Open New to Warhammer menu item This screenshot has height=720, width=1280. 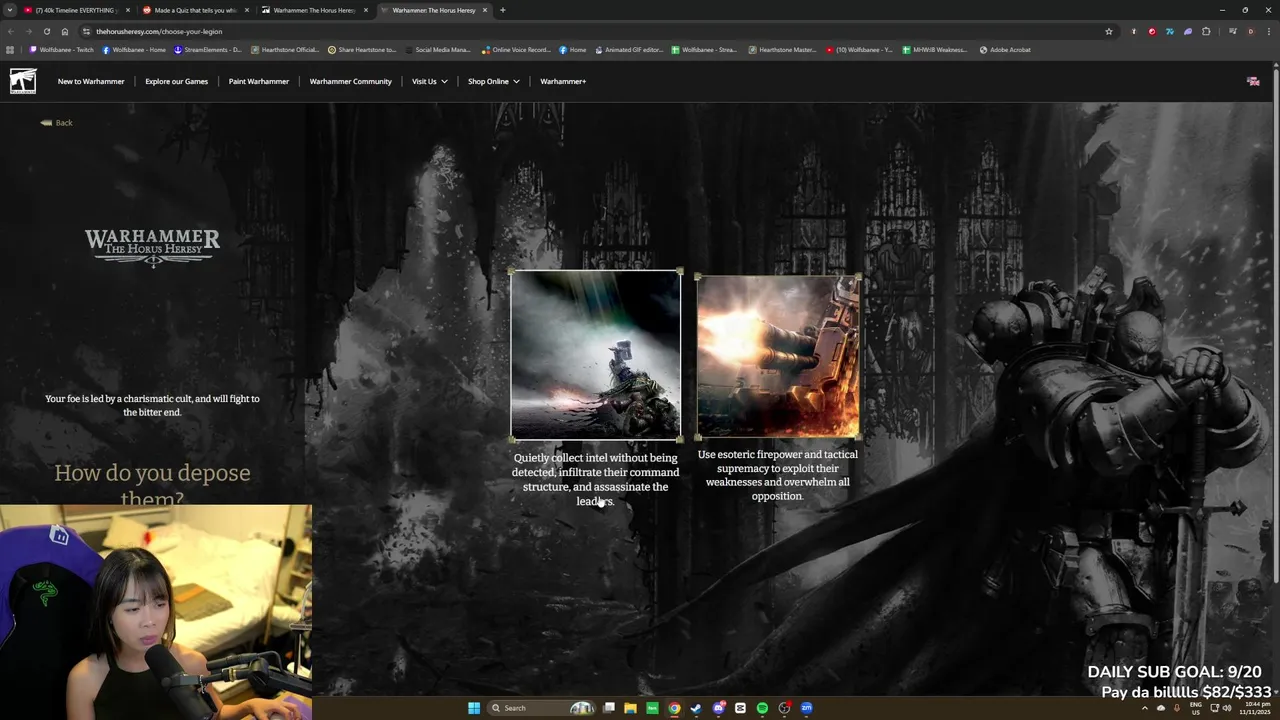91,81
